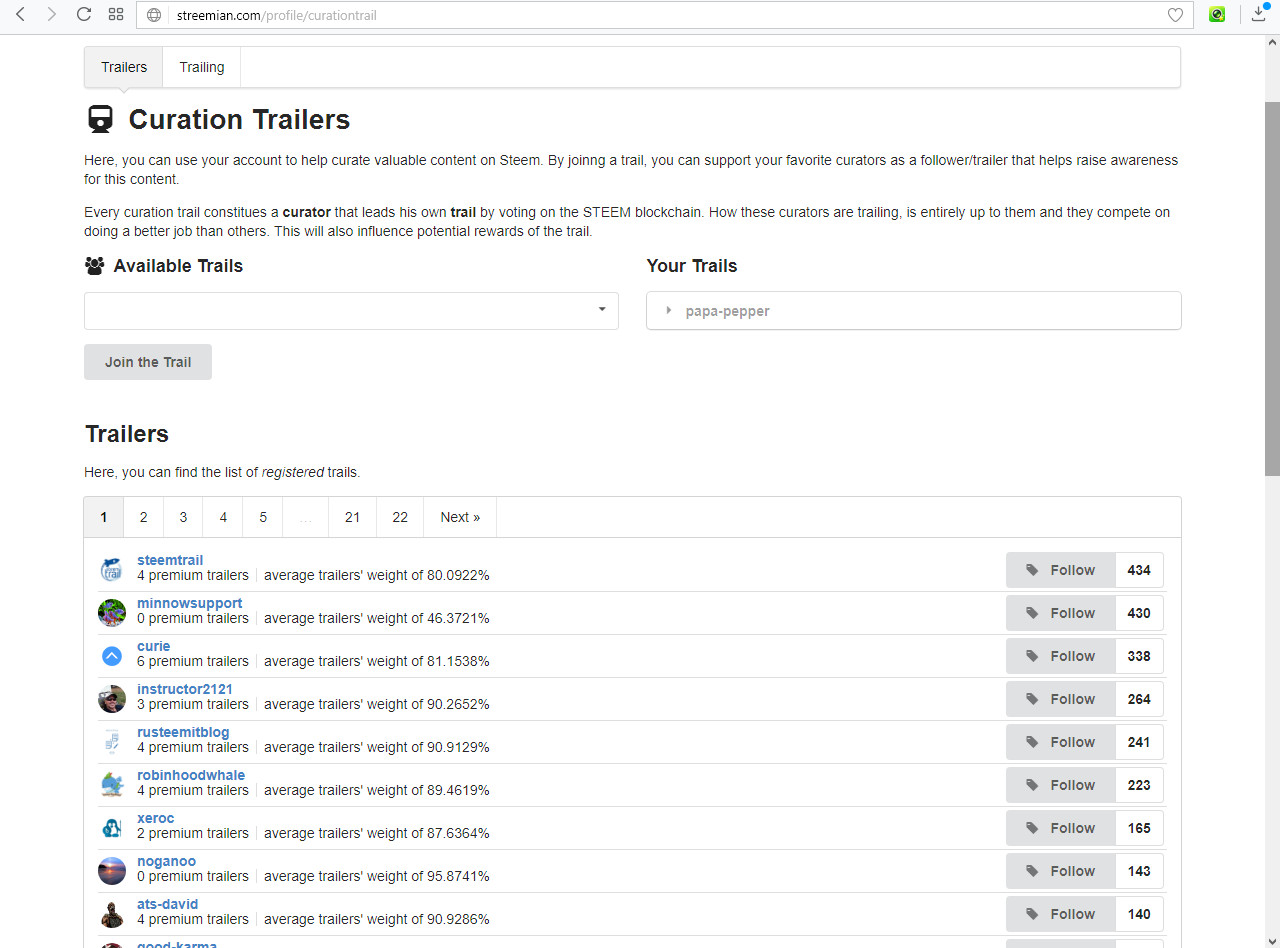Screen dimensions: 1280x948
Task: Follow the ats-david trail
Action: click(1061, 914)
